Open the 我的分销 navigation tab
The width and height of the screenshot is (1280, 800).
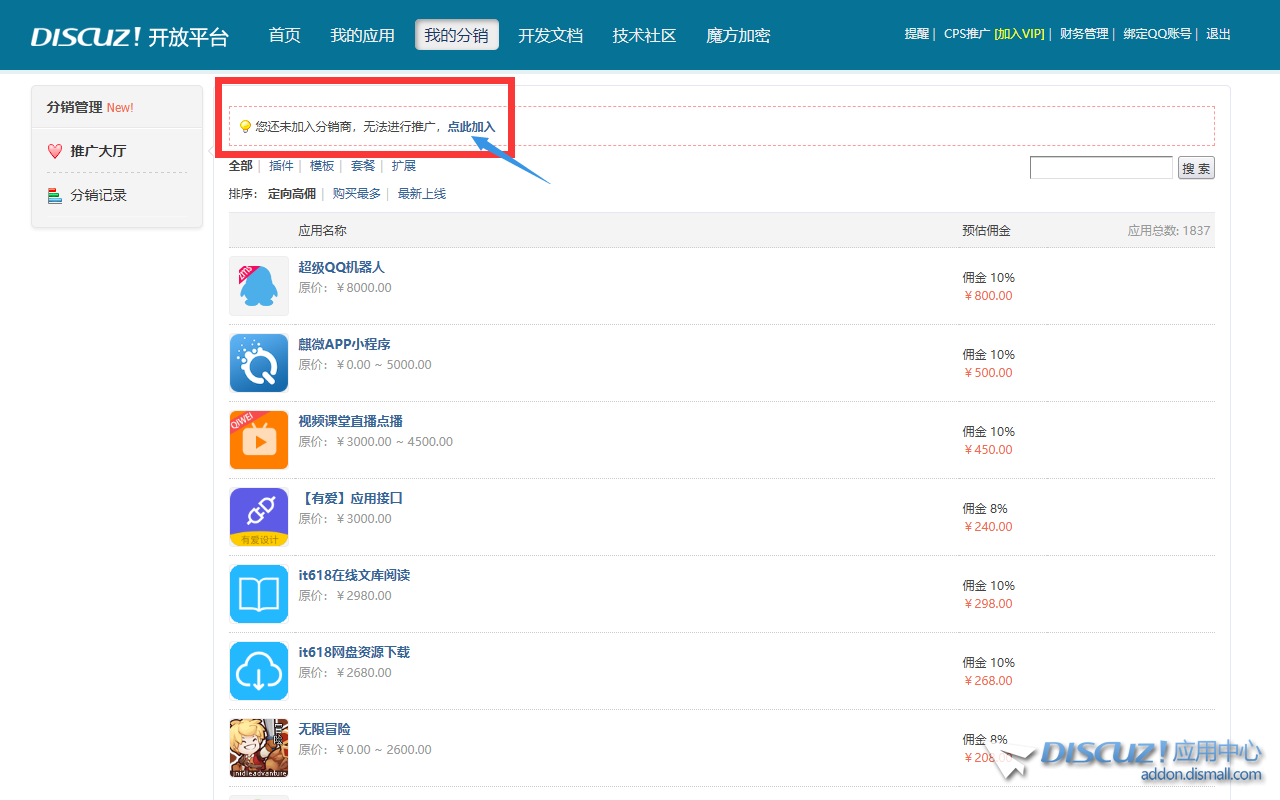point(456,35)
